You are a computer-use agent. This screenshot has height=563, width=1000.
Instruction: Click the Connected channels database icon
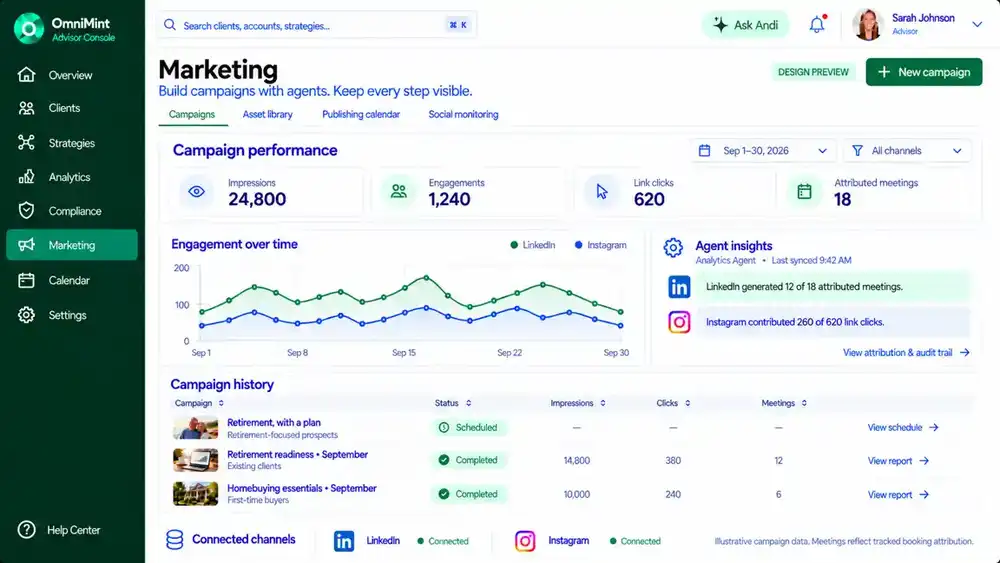(175, 540)
